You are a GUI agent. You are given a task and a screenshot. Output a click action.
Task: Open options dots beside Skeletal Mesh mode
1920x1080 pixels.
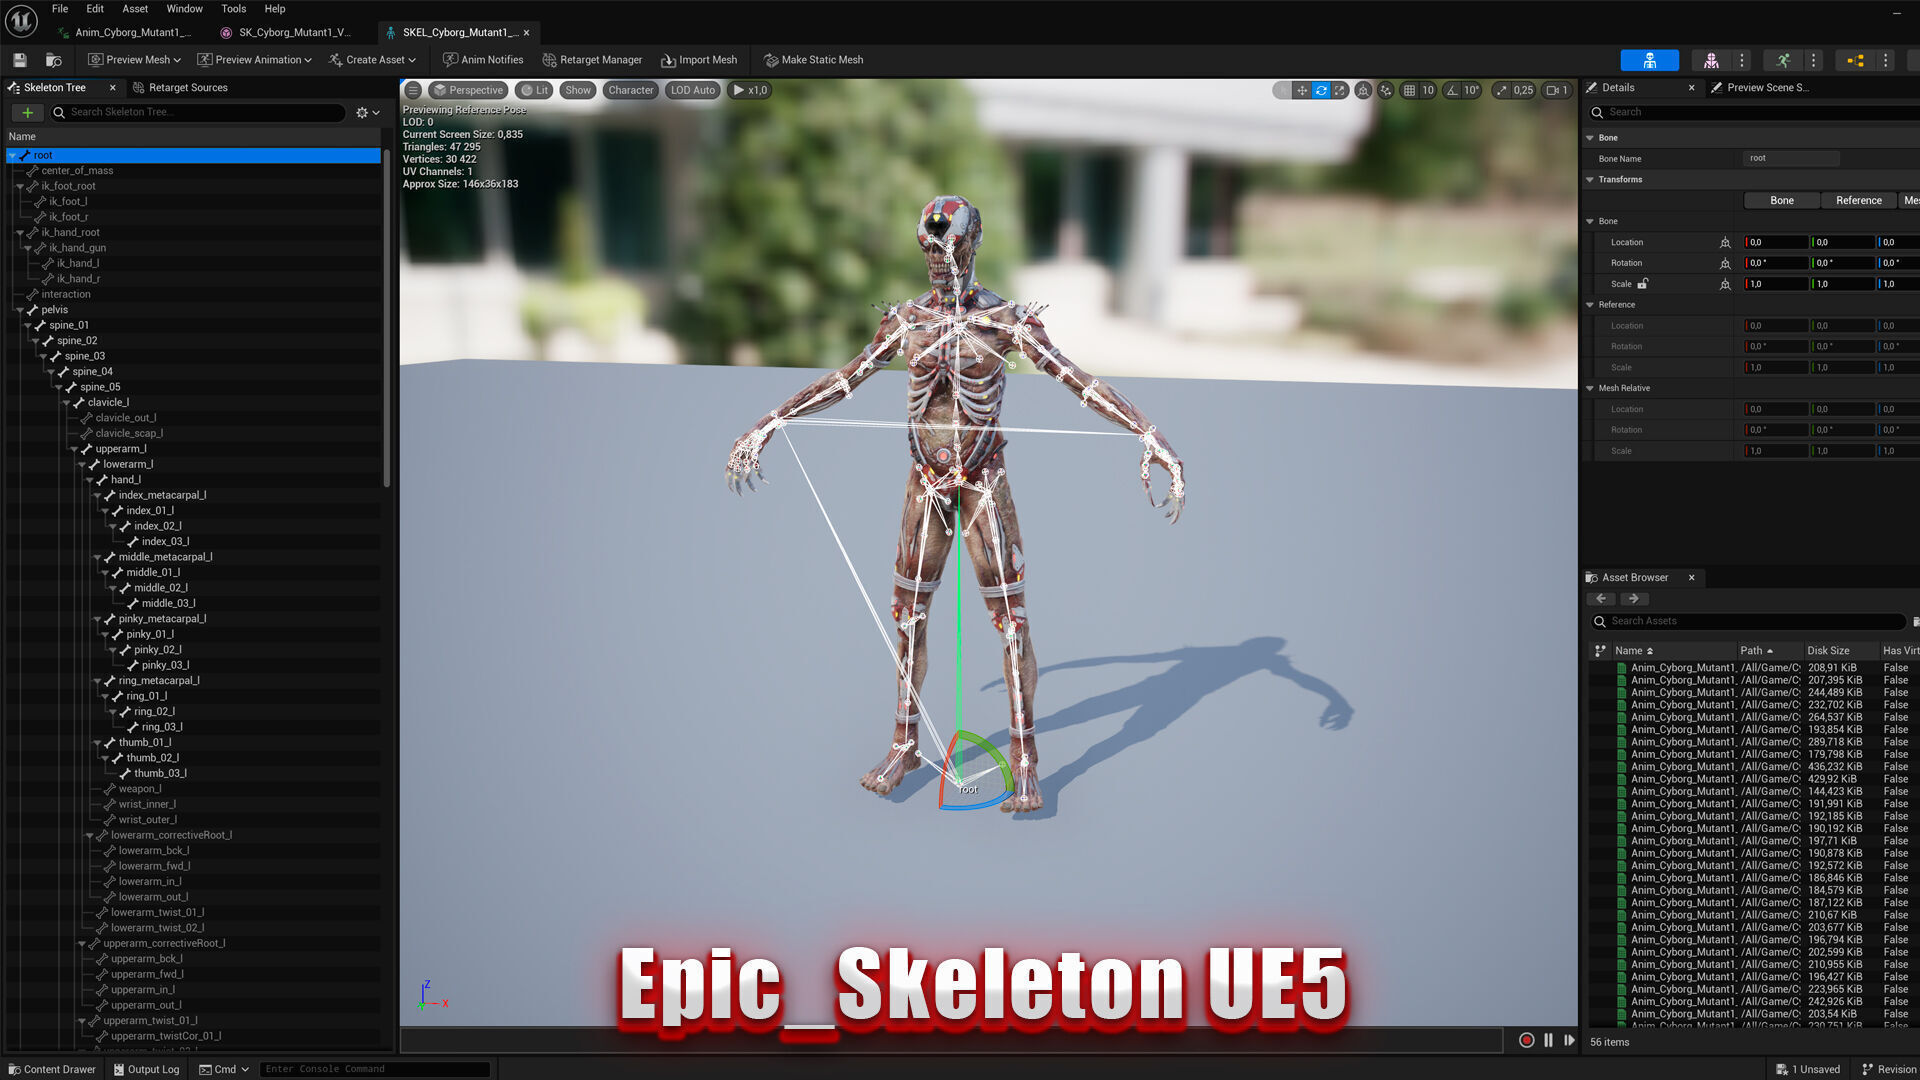pyautogui.click(x=1741, y=60)
